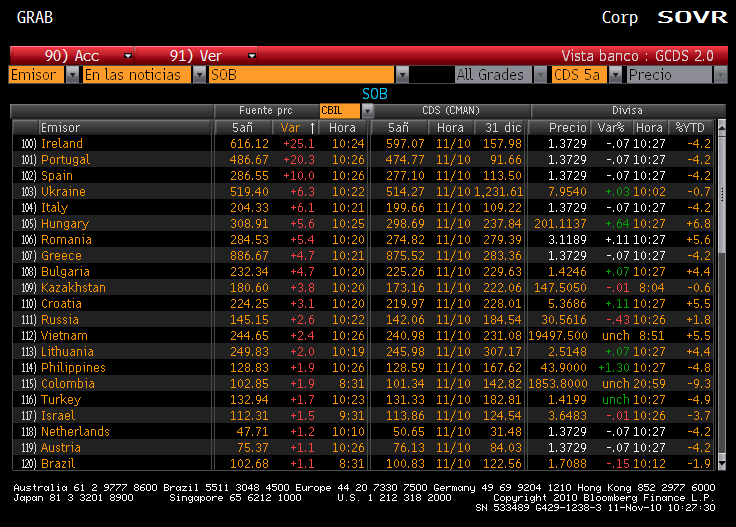Image resolution: width=736 pixels, height=527 pixels.
Task: Select the 109) Kazakhstan issuer
Action: click(73, 288)
